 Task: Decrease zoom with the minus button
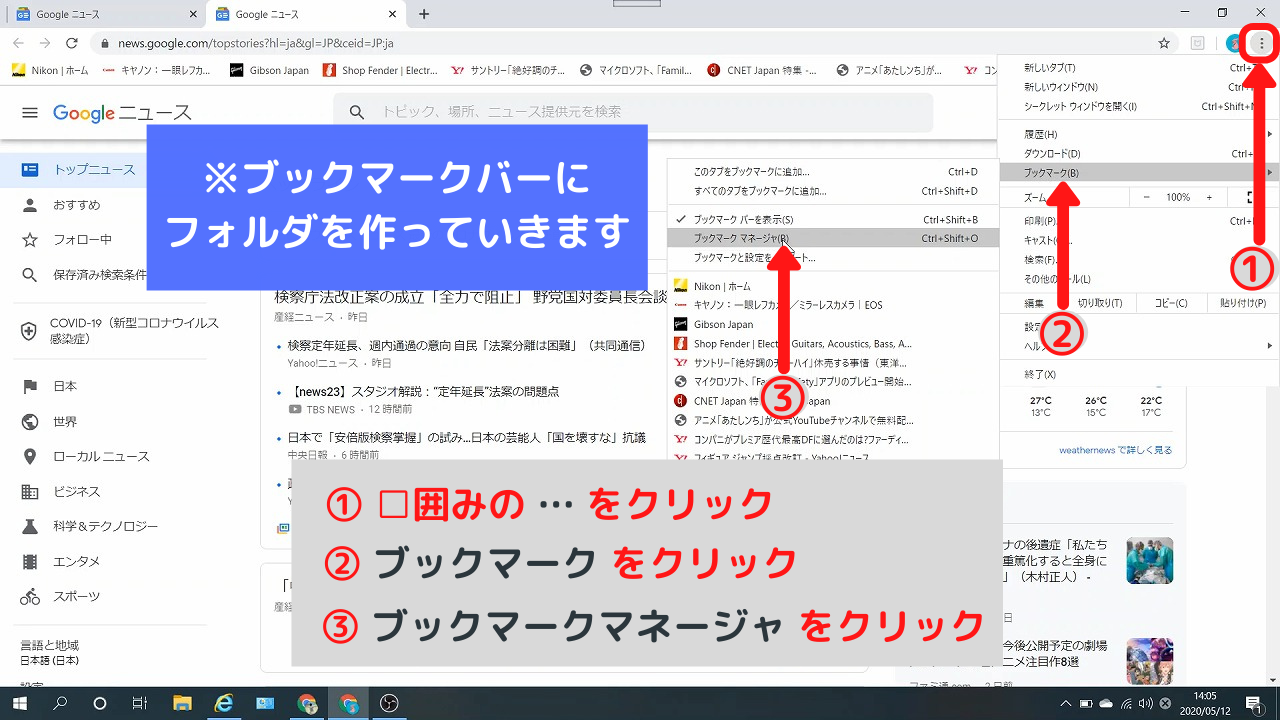[1147, 198]
